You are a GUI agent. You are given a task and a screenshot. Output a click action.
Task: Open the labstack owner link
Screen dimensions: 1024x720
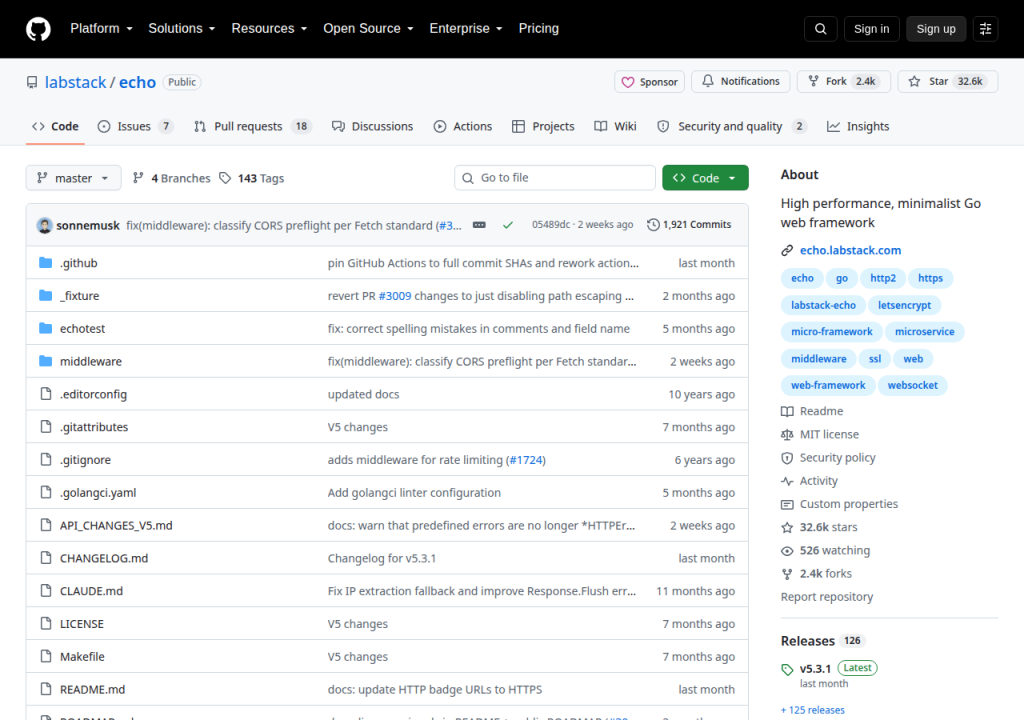(x=75, y=82)
